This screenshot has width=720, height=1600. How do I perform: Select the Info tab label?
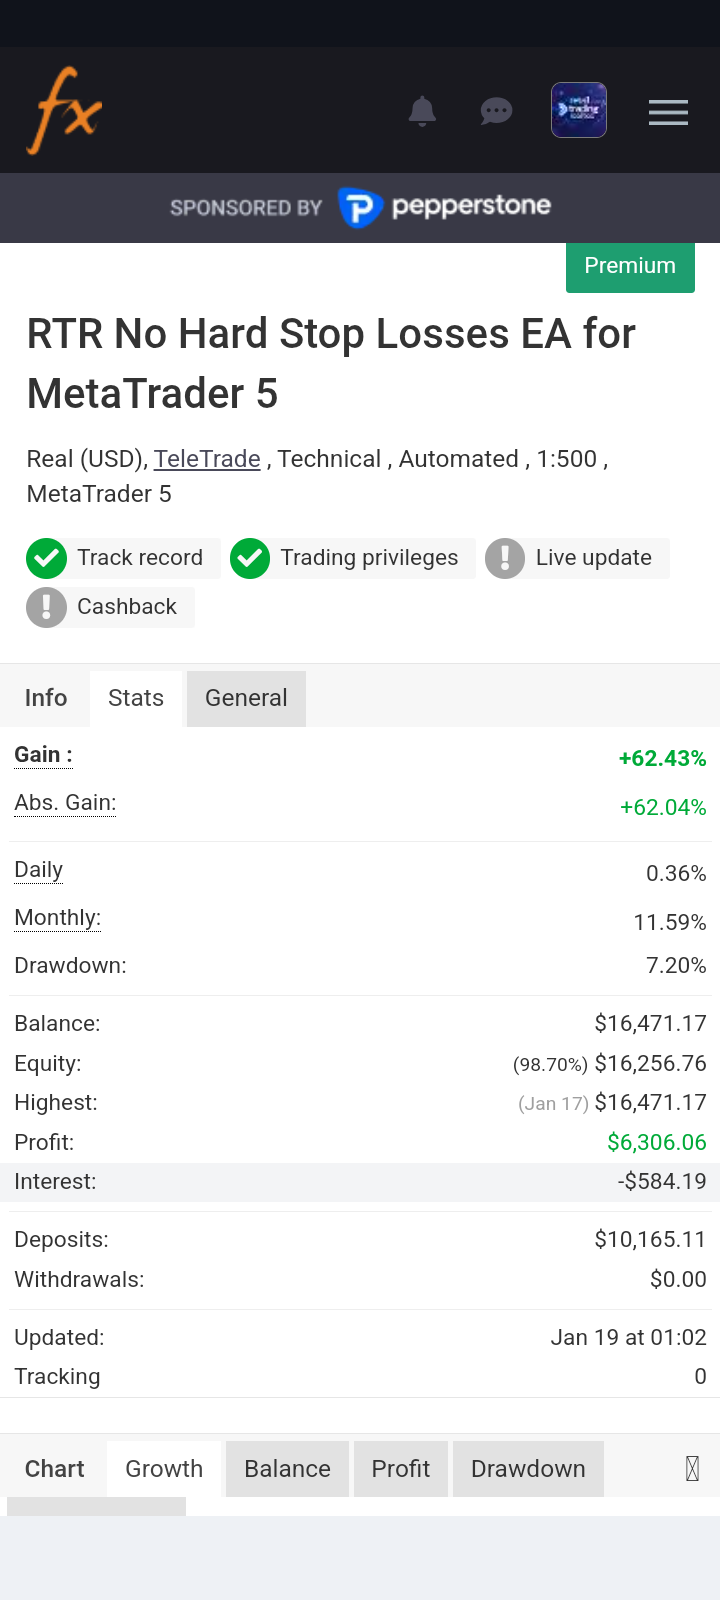point(46,698)
